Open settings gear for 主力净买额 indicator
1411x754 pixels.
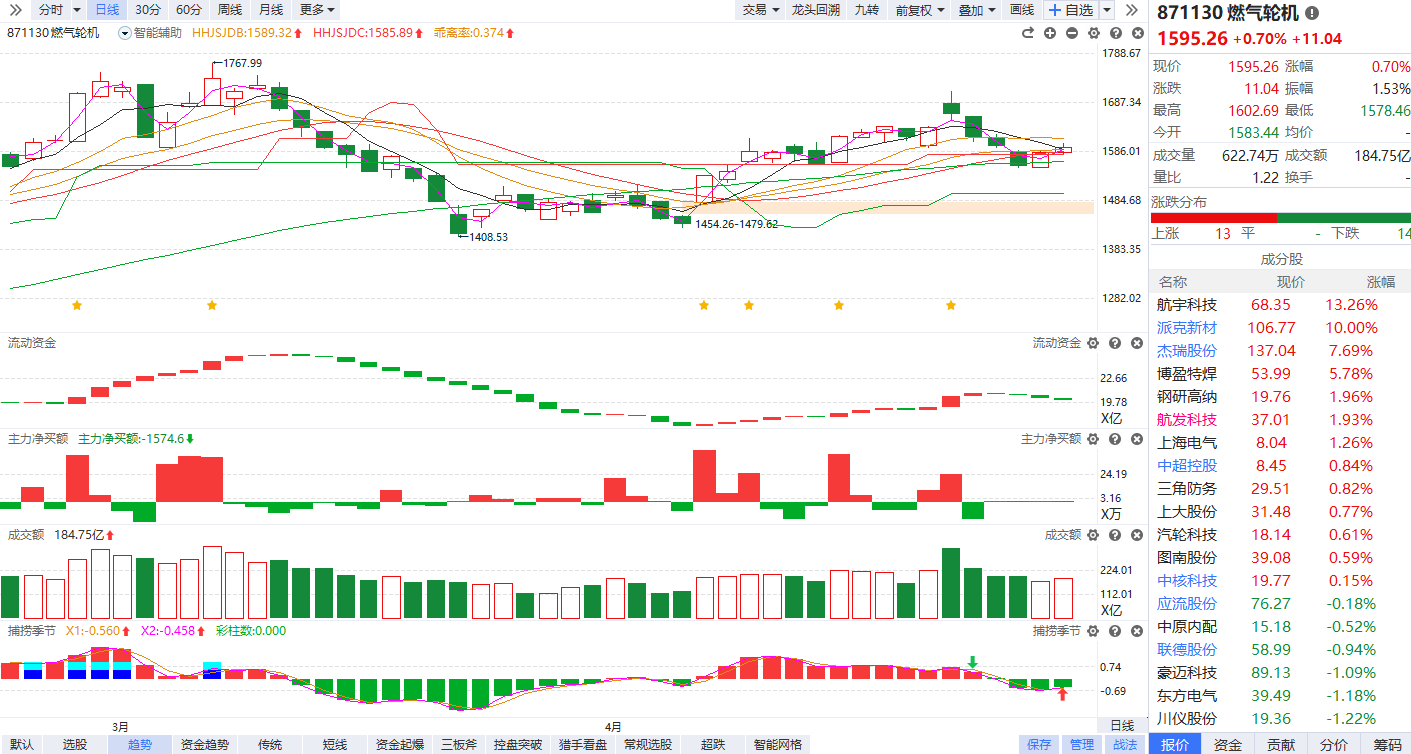click(1092, 439)
